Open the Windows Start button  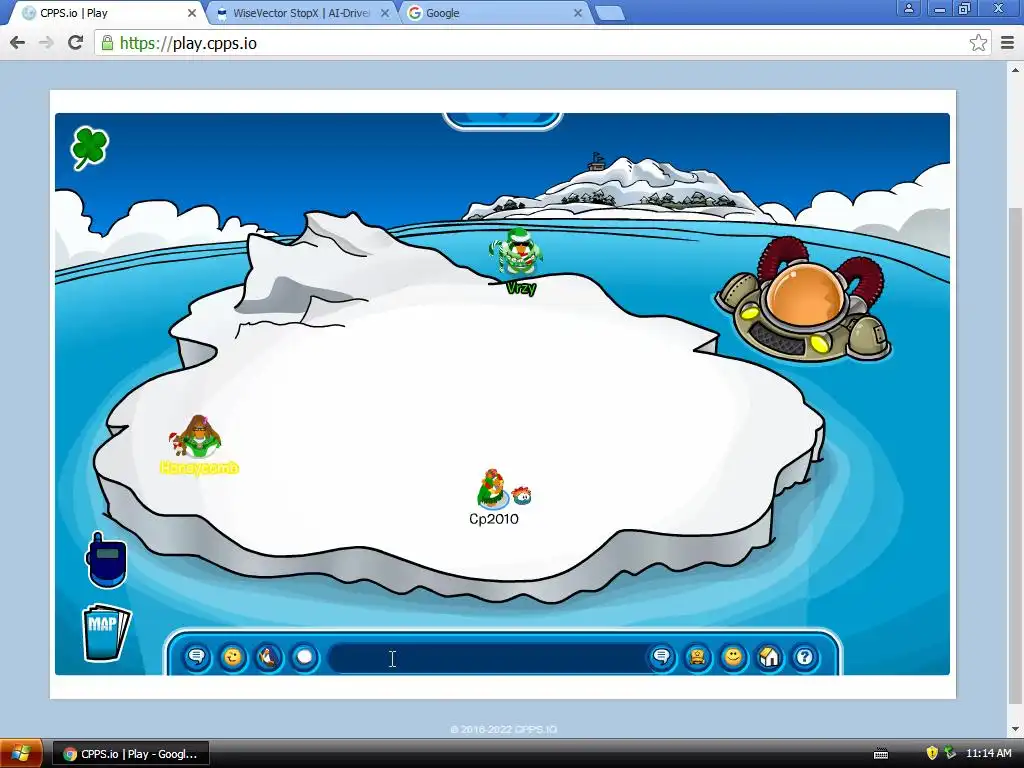(x=21, y=754)
